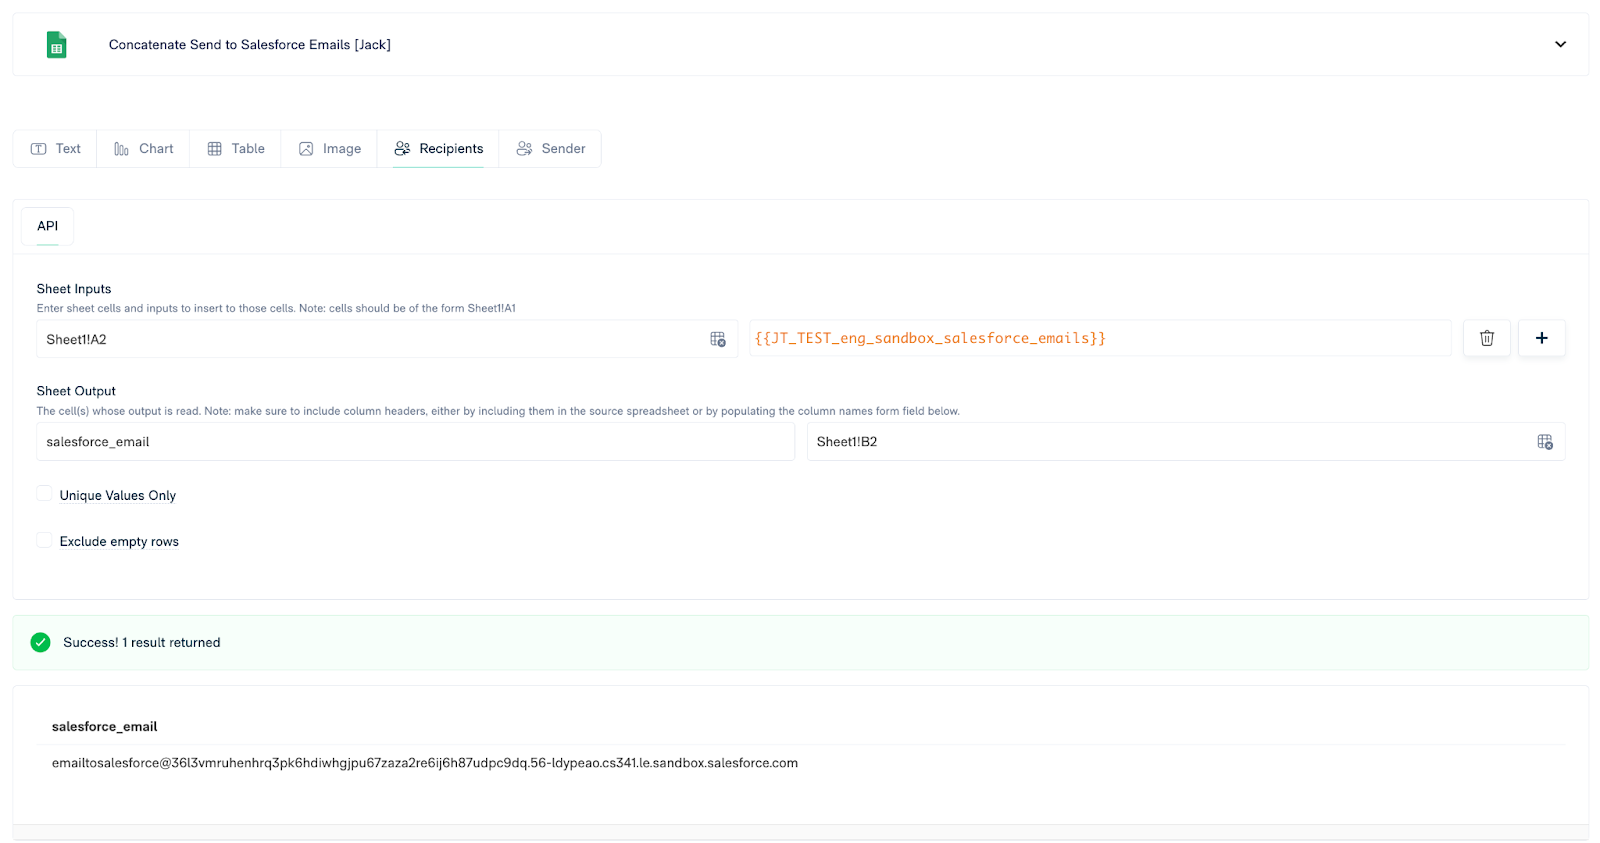
Task: Enable the Unique Values Only checkbox
Action: (44, 494)
